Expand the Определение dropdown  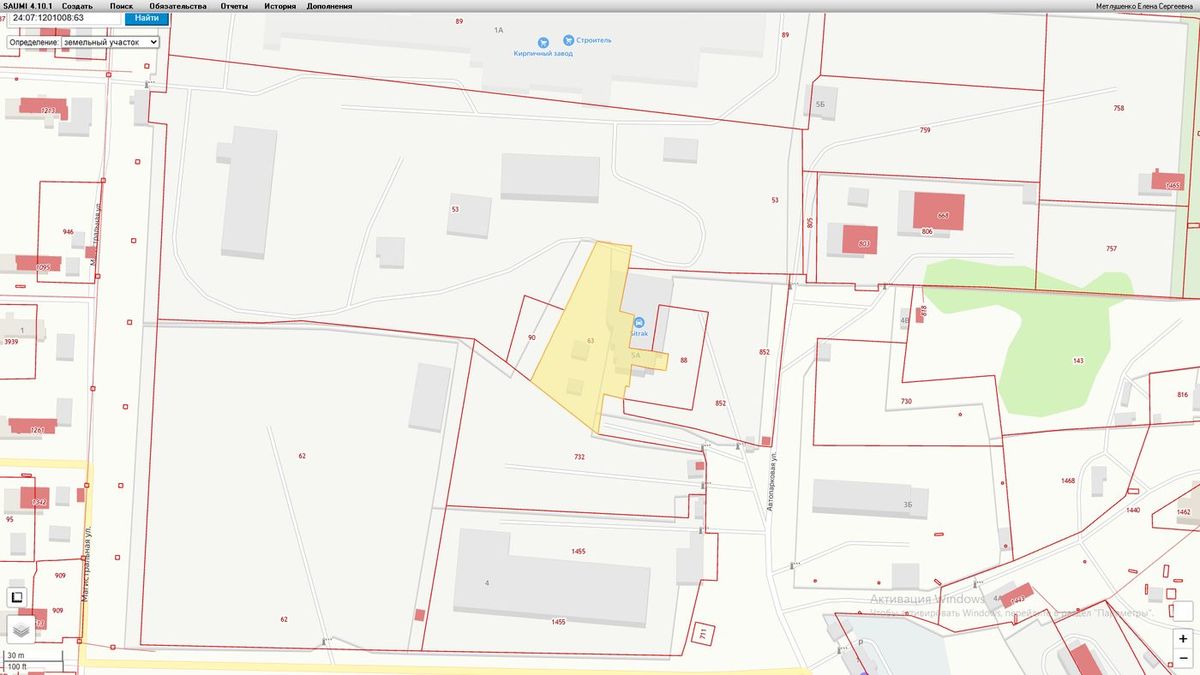109,43
